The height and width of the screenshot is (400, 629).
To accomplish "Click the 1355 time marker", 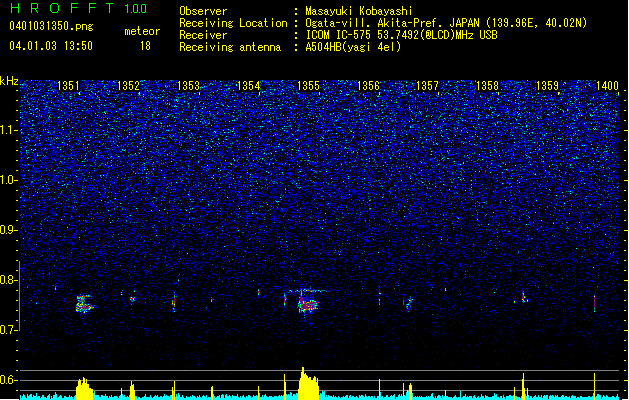I will [308, 85].
